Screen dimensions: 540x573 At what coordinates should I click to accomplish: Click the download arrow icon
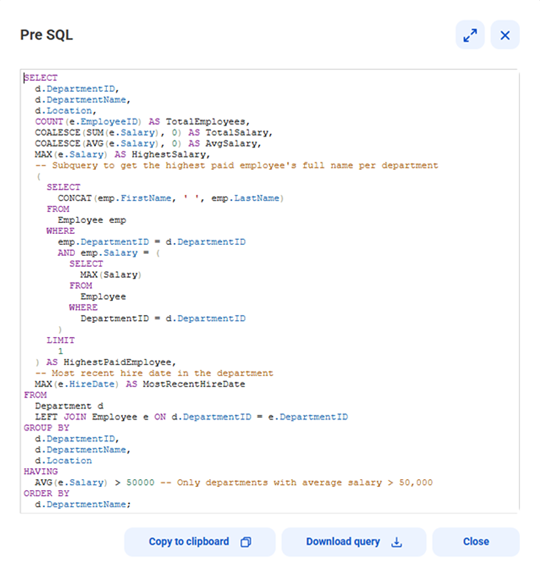coord(397,542)
